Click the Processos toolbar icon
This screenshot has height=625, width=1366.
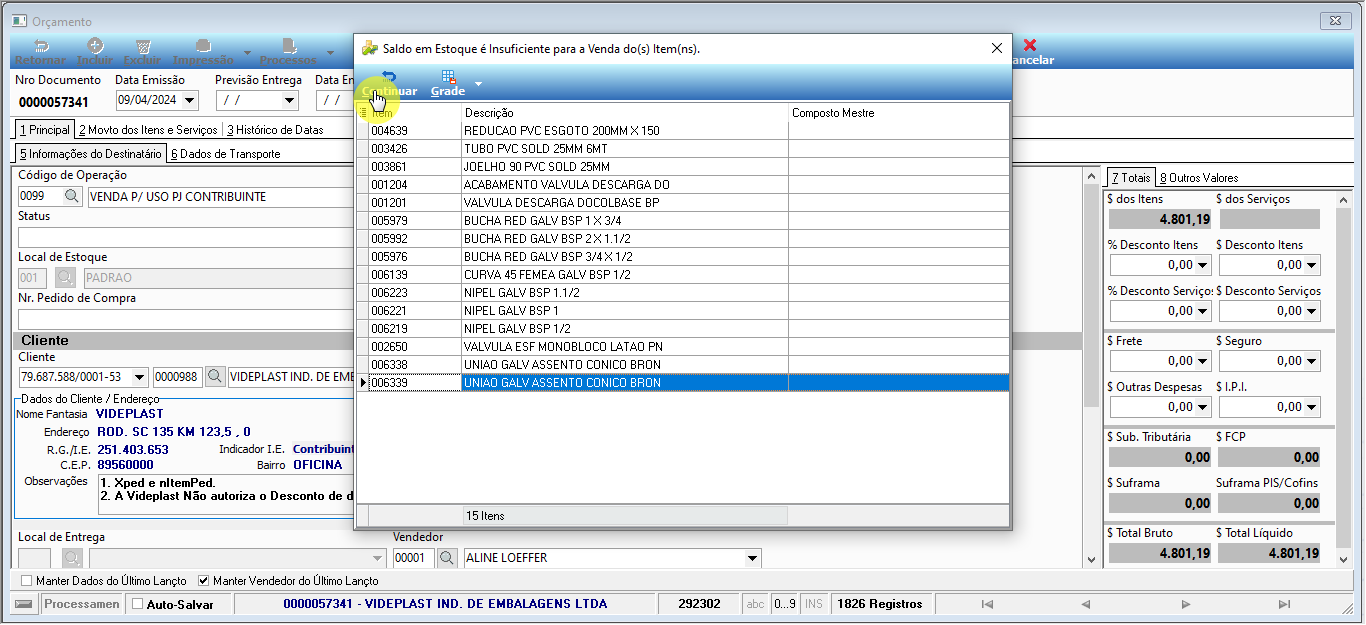pos(288,52)
